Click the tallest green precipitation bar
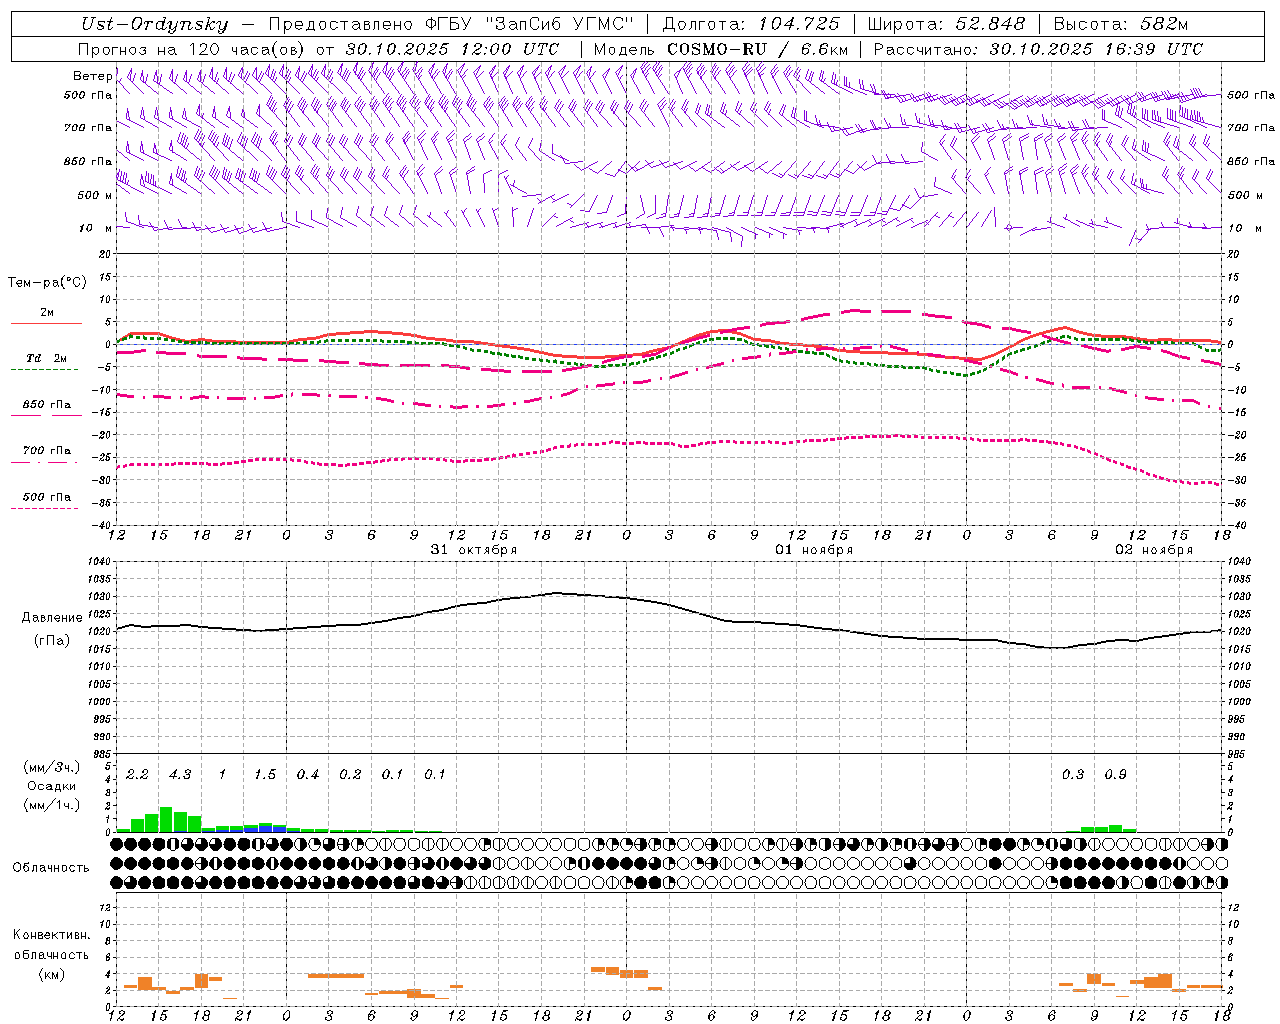1280x1024 pixels. point(166,819)
